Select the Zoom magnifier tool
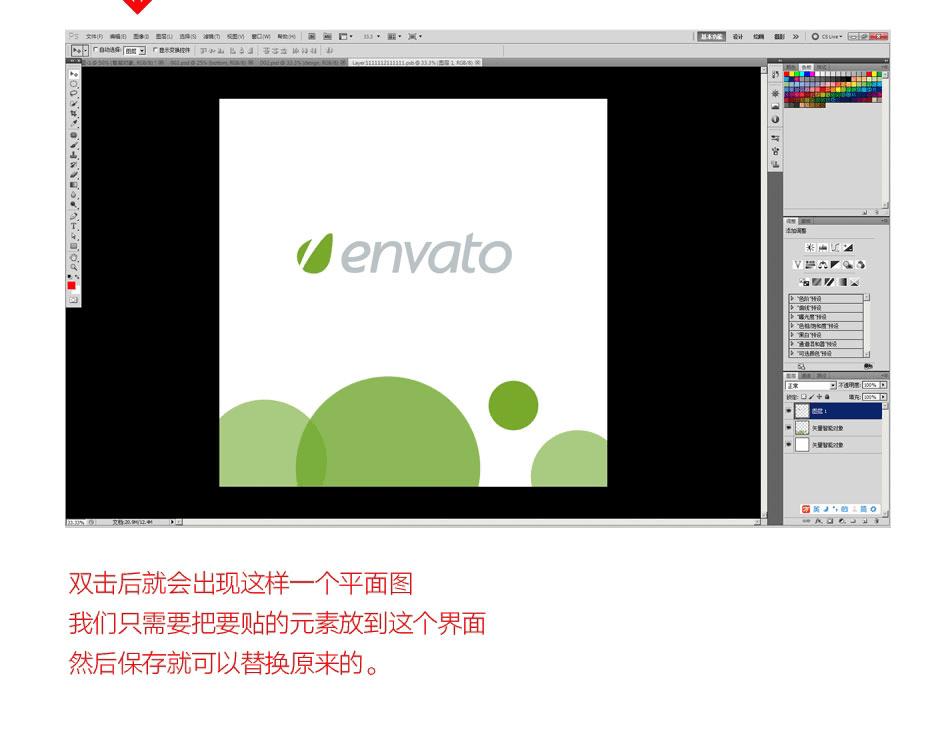 (x=74, y=267)
